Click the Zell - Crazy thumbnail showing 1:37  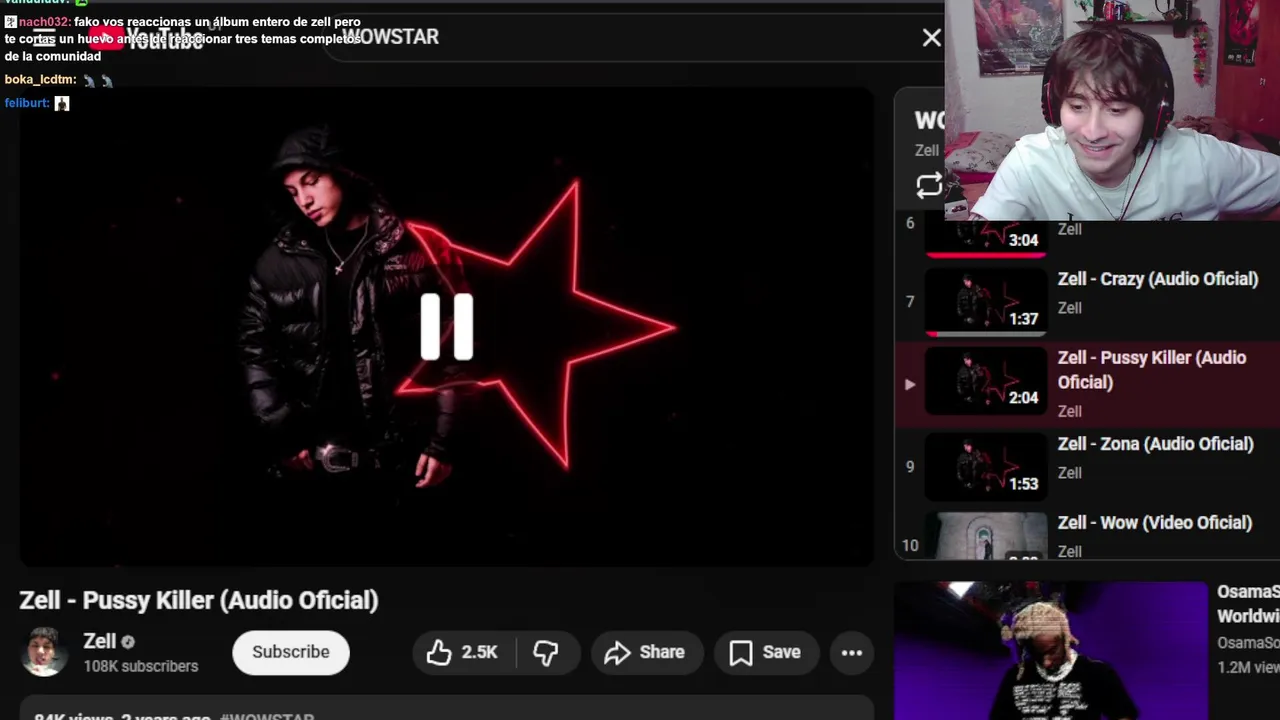(986, 301)
